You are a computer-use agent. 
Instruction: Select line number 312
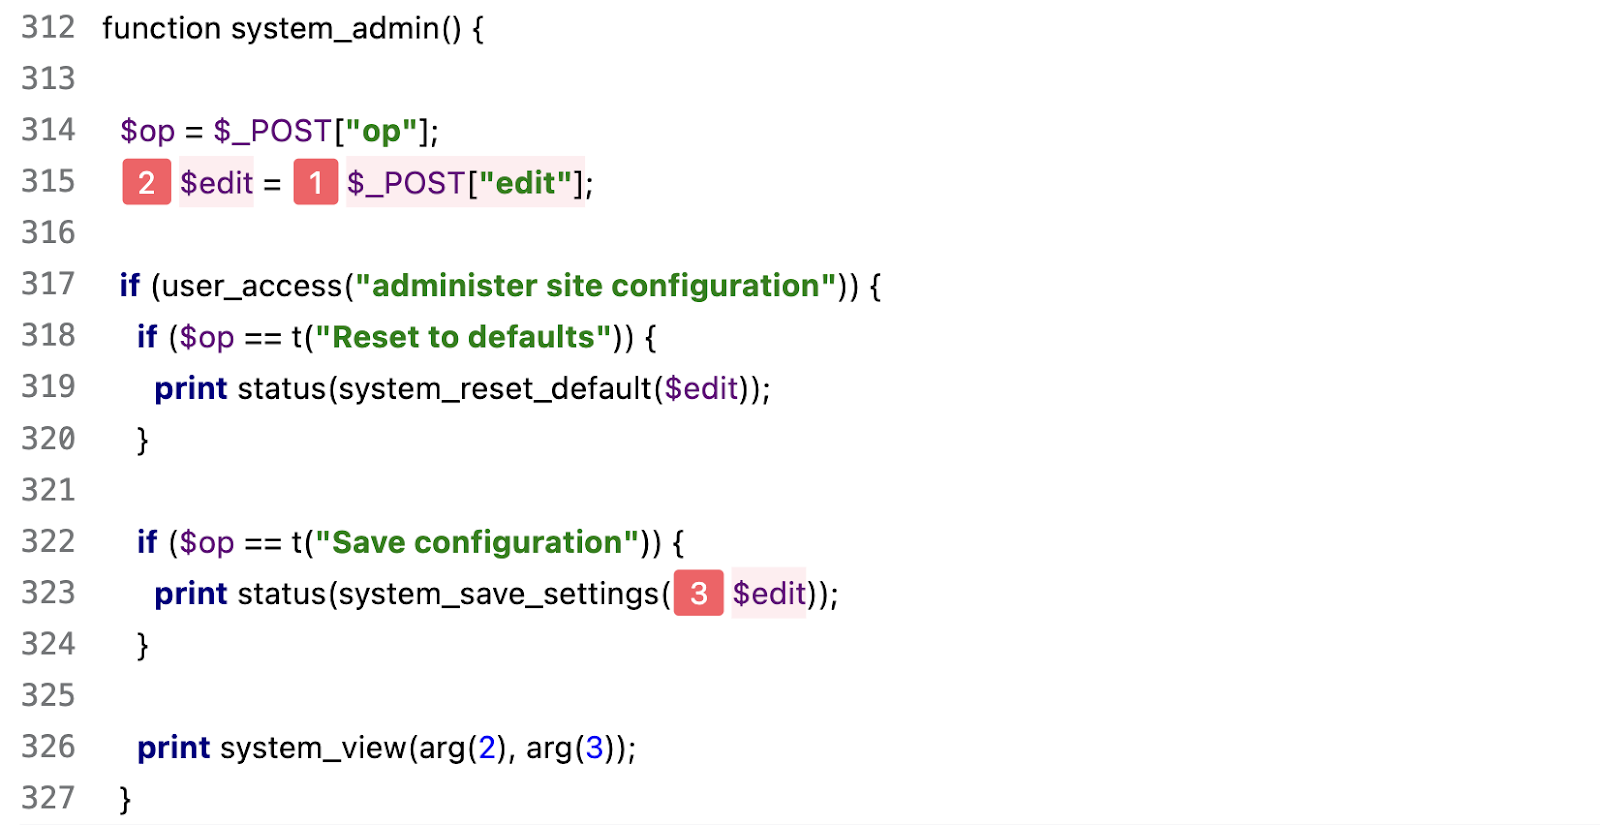[x=48, y=28]
